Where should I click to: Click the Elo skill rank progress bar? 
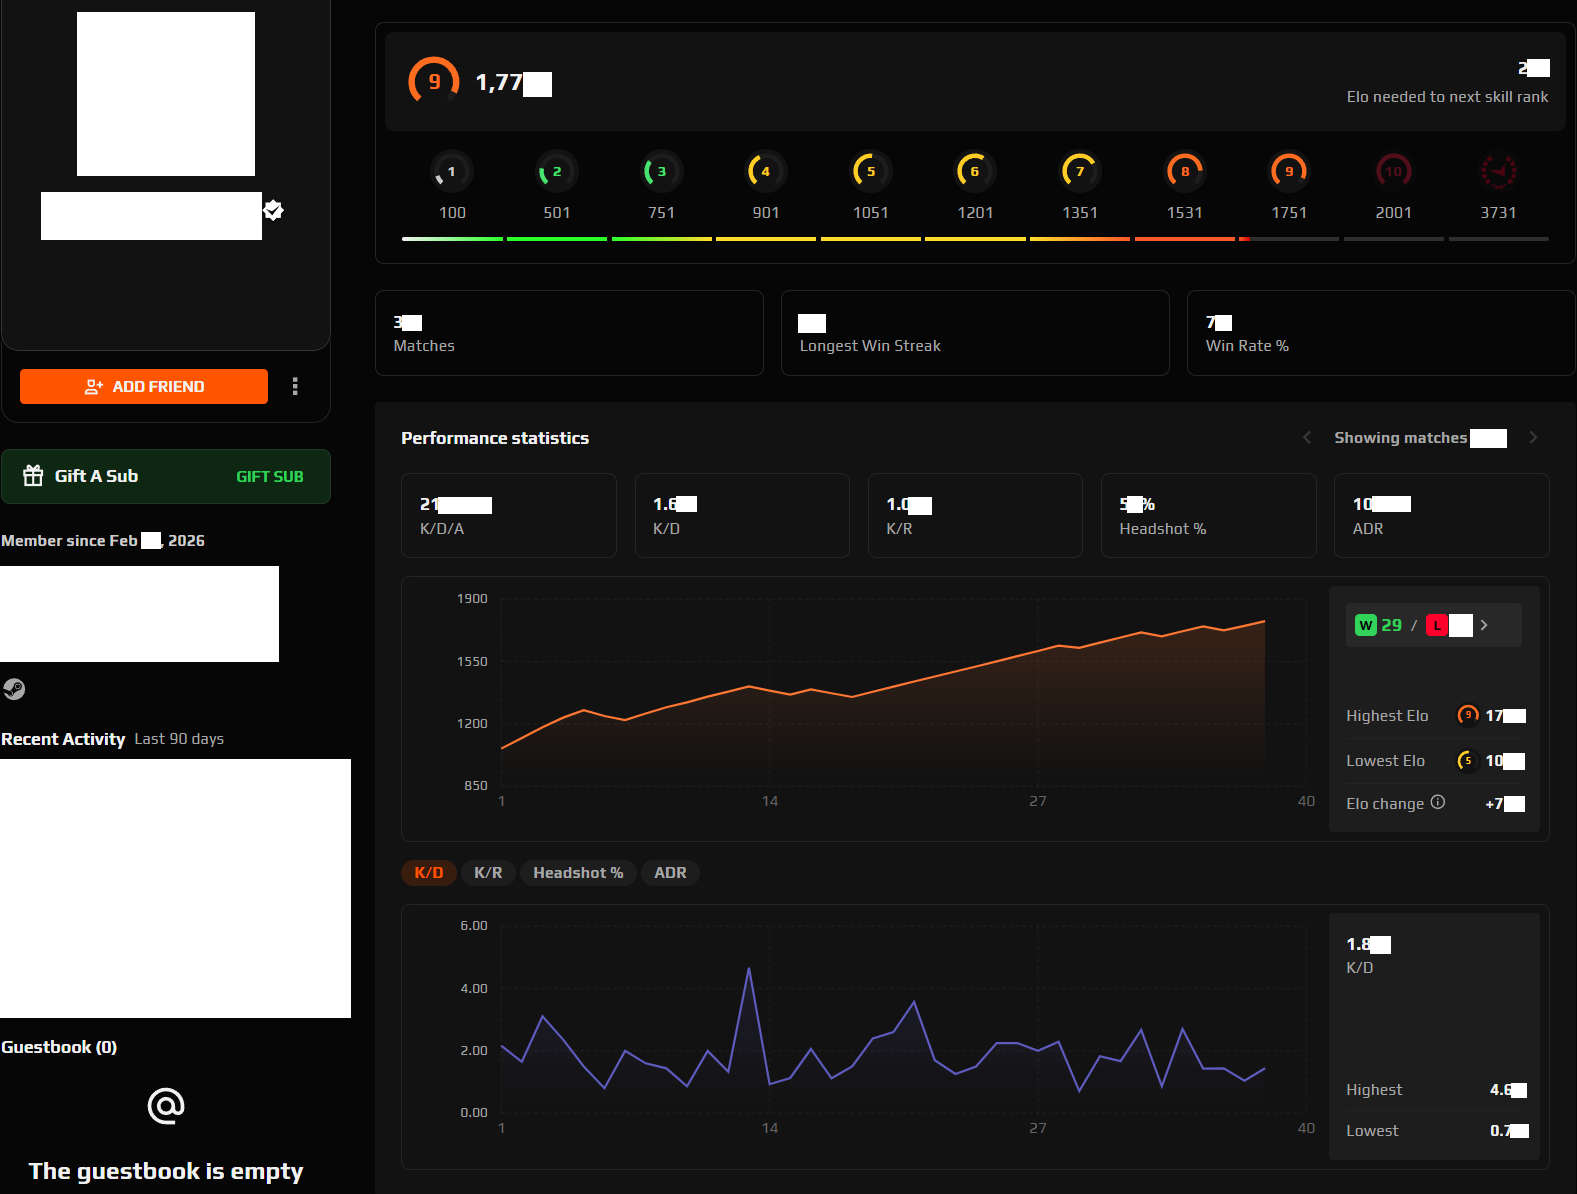(975, 239)
